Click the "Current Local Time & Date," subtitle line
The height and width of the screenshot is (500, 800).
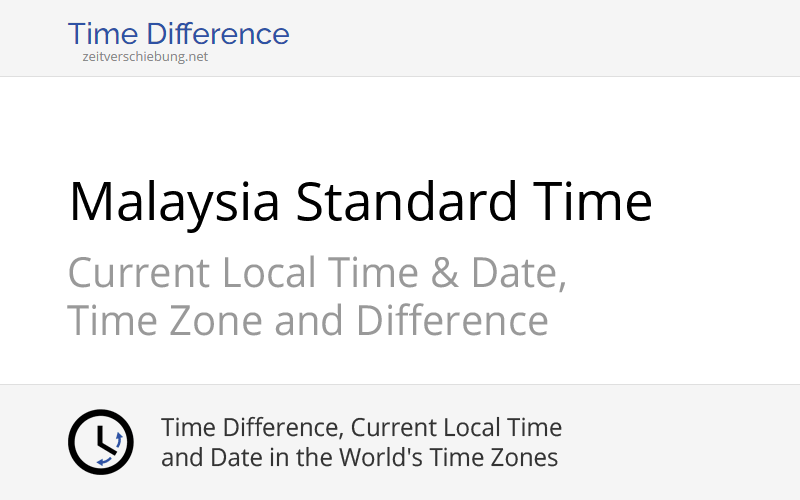click(317, 272)
